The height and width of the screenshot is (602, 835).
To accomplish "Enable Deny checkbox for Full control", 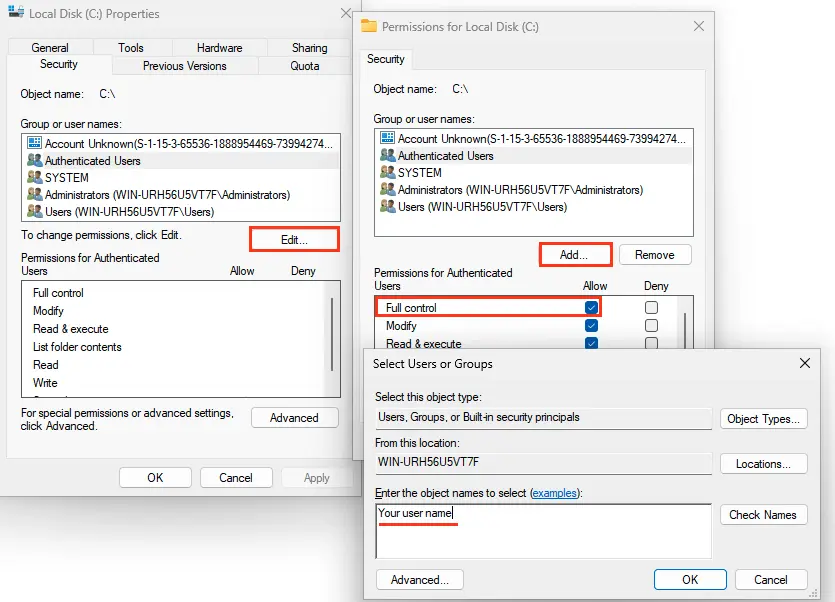I will 652,308.
